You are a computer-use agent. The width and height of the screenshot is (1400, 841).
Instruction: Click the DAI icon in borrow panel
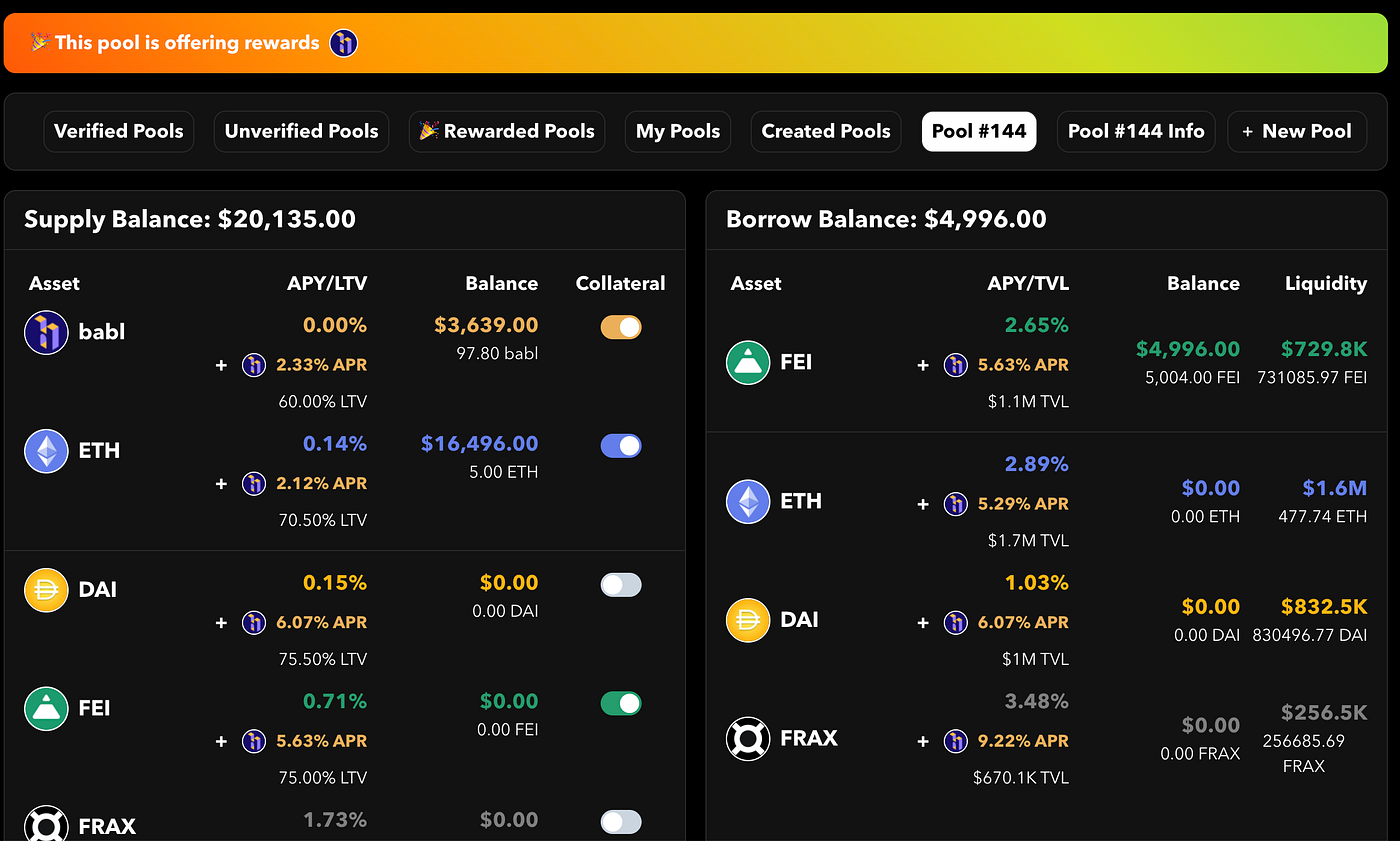coord(748,620)
